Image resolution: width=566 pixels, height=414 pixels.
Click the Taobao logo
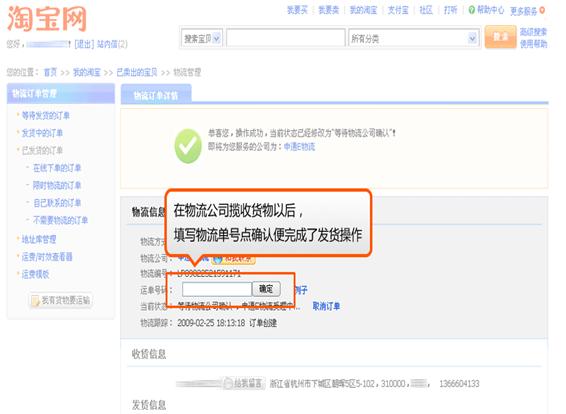tap(47, 18)
